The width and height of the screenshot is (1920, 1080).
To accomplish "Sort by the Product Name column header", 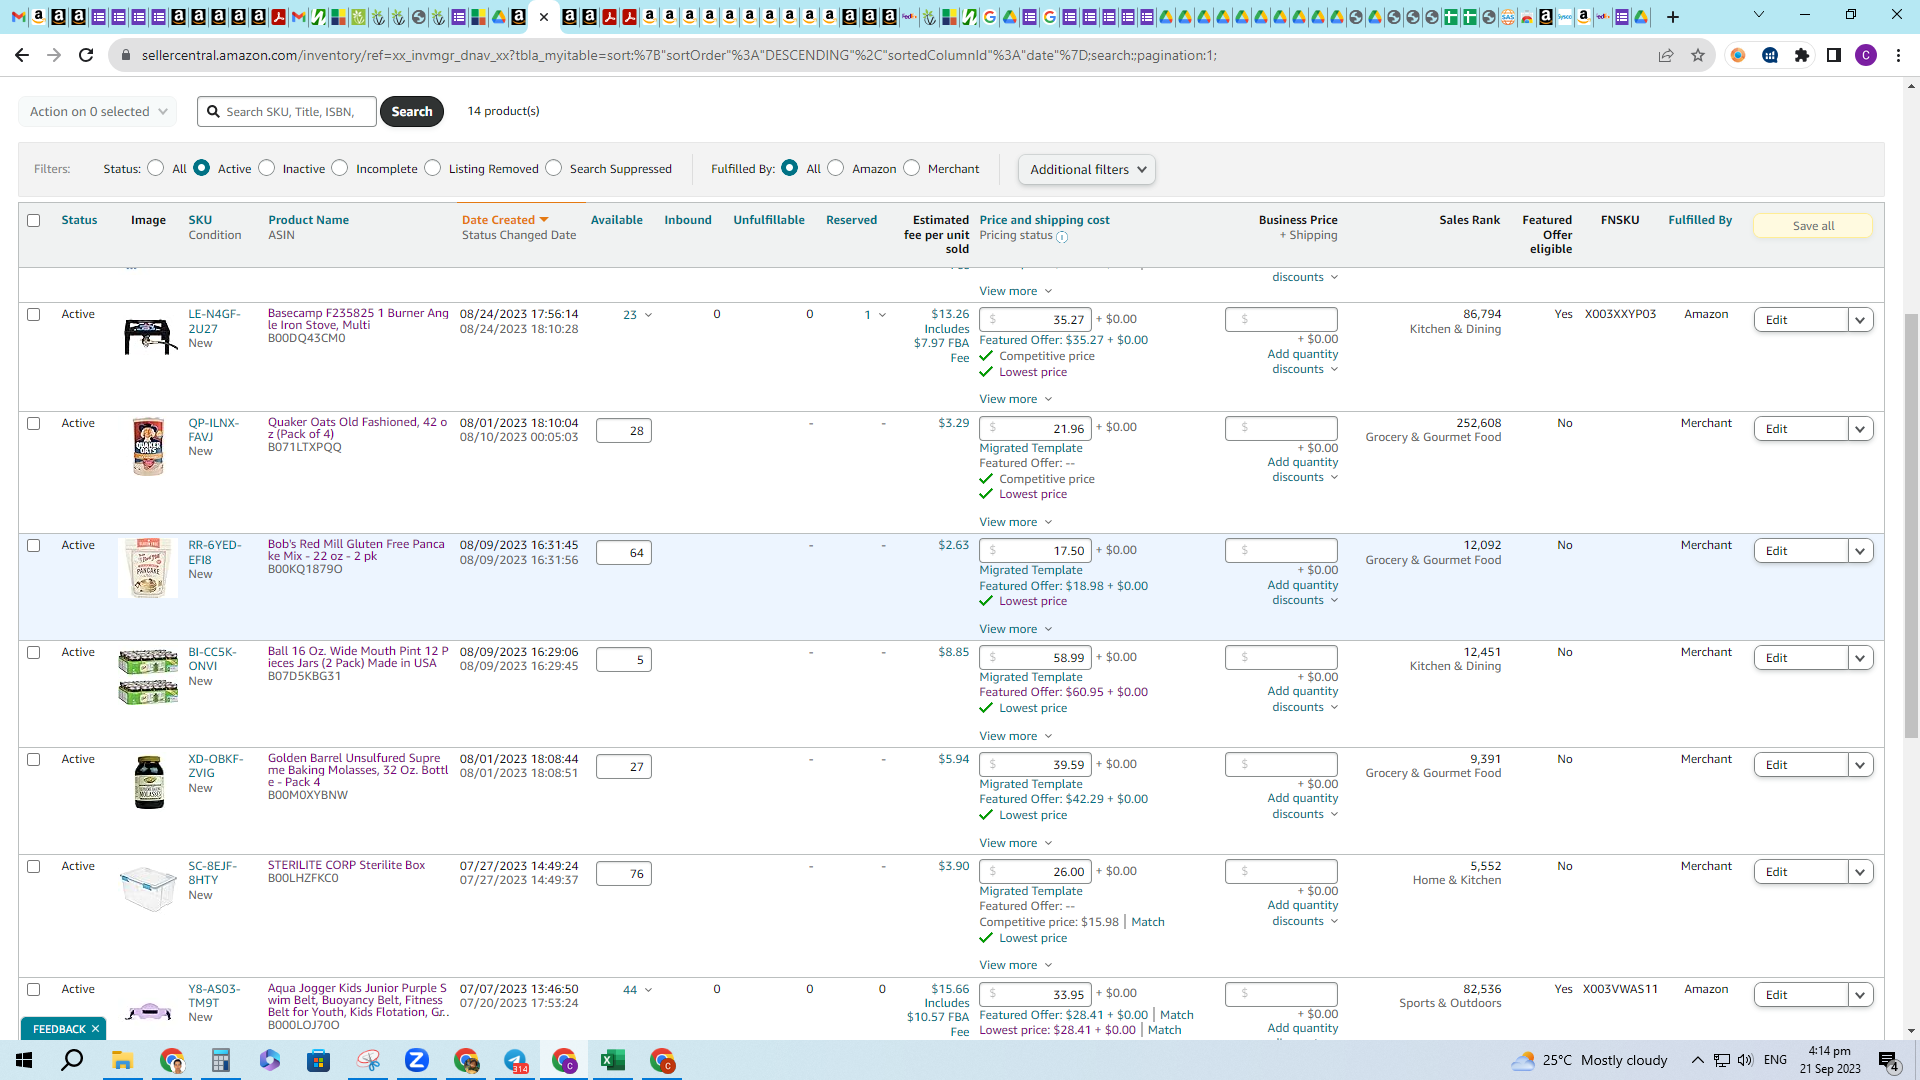I will pyautogui.click(x=308, y=220).
